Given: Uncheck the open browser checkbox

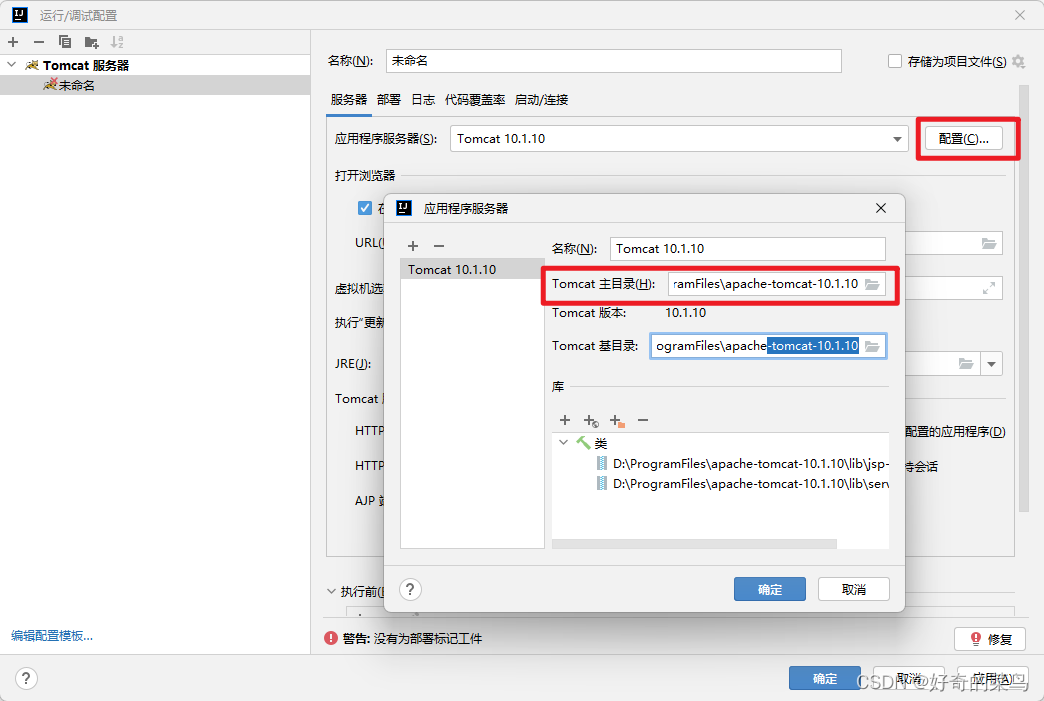Looking at the screenshot, I should coord(366,208).
